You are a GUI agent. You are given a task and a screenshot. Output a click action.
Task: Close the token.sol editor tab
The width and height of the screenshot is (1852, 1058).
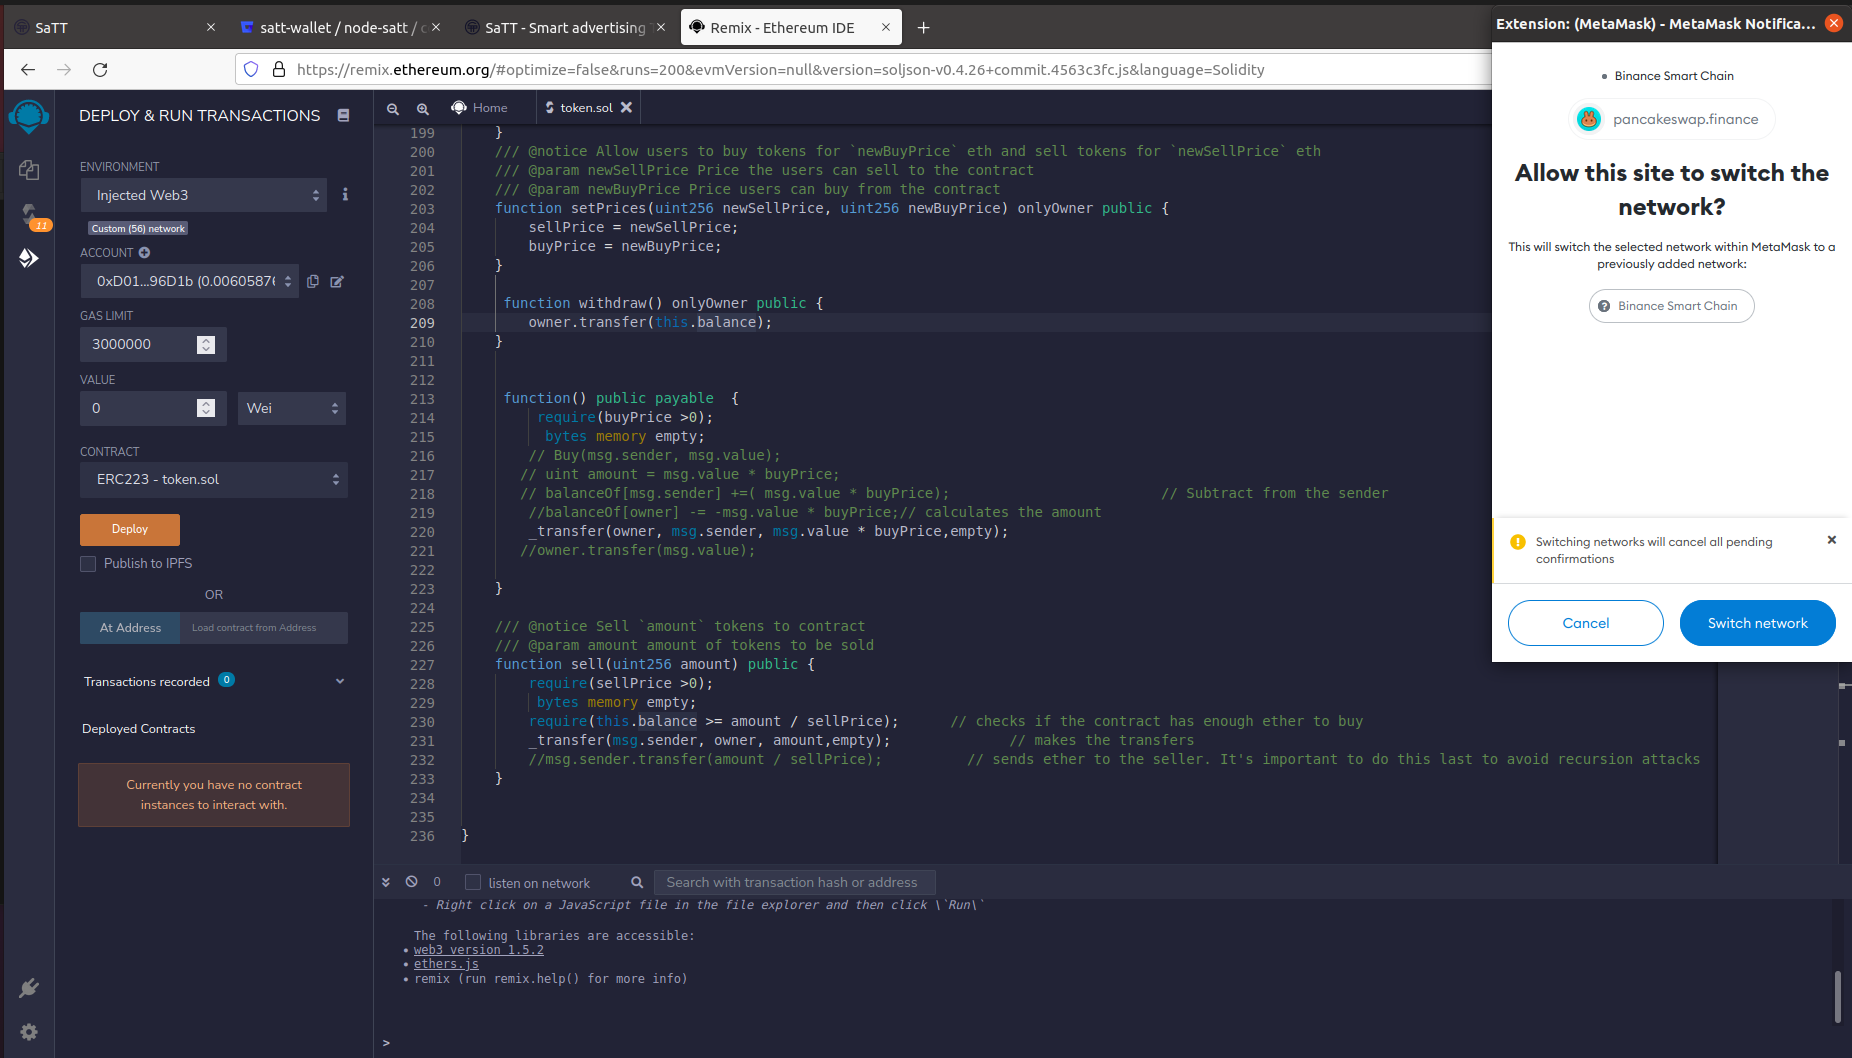coord(626,107)
